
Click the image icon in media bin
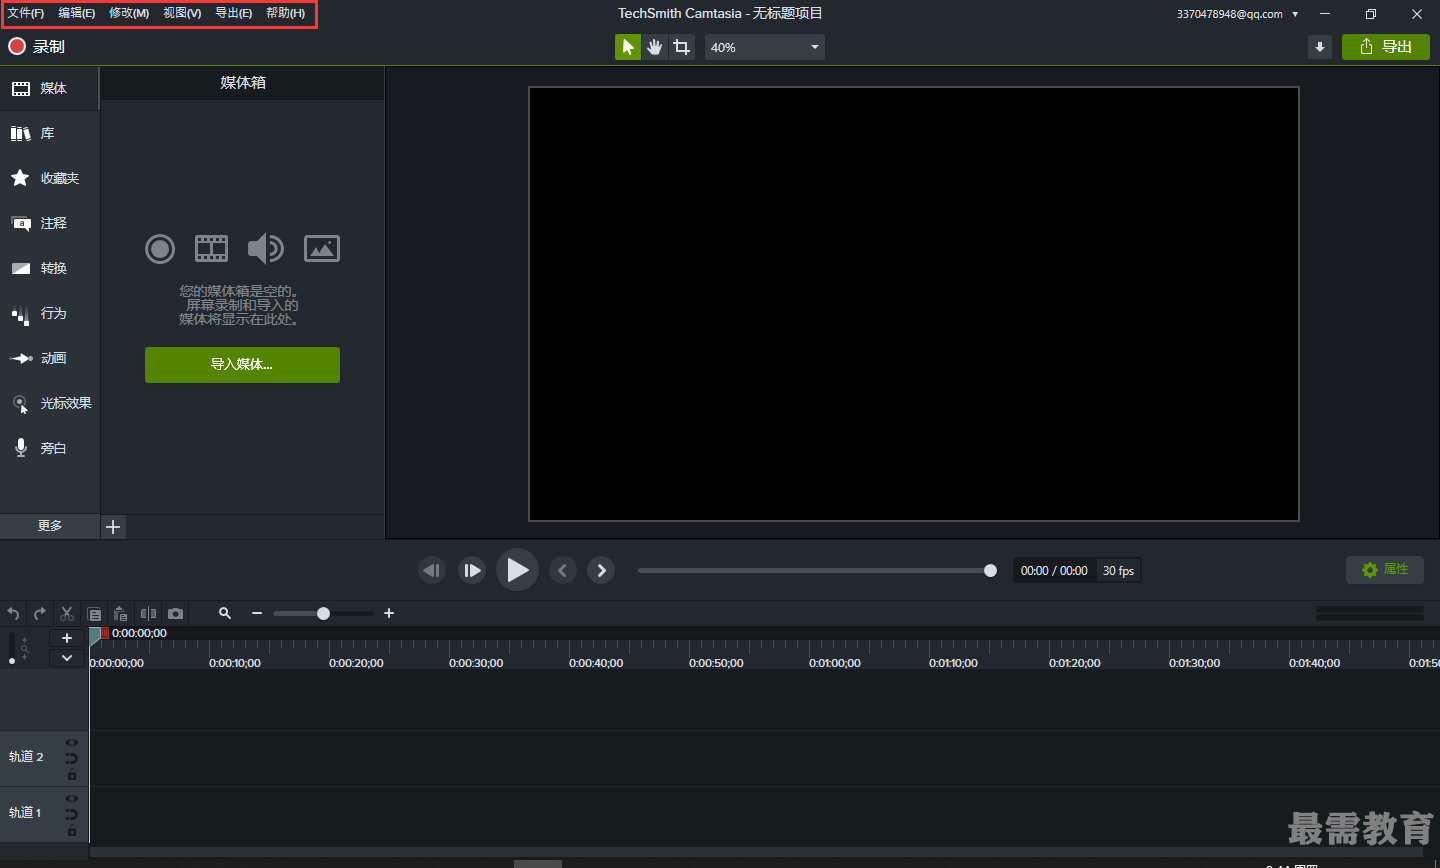click(x=322, y=248)
